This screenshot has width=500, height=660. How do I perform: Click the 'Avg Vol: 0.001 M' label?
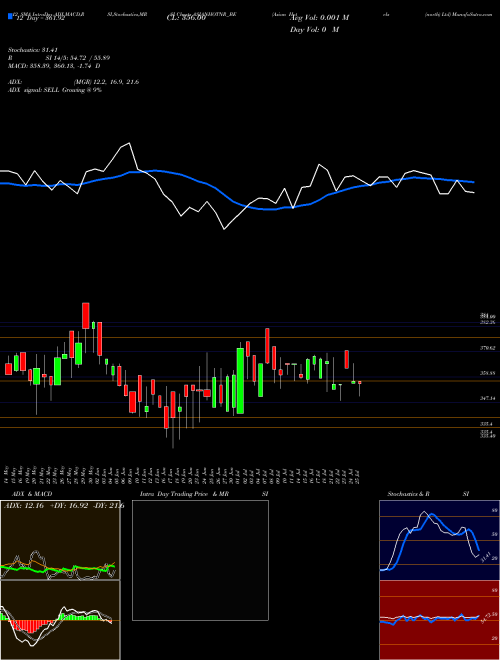[x=319, y=18]
